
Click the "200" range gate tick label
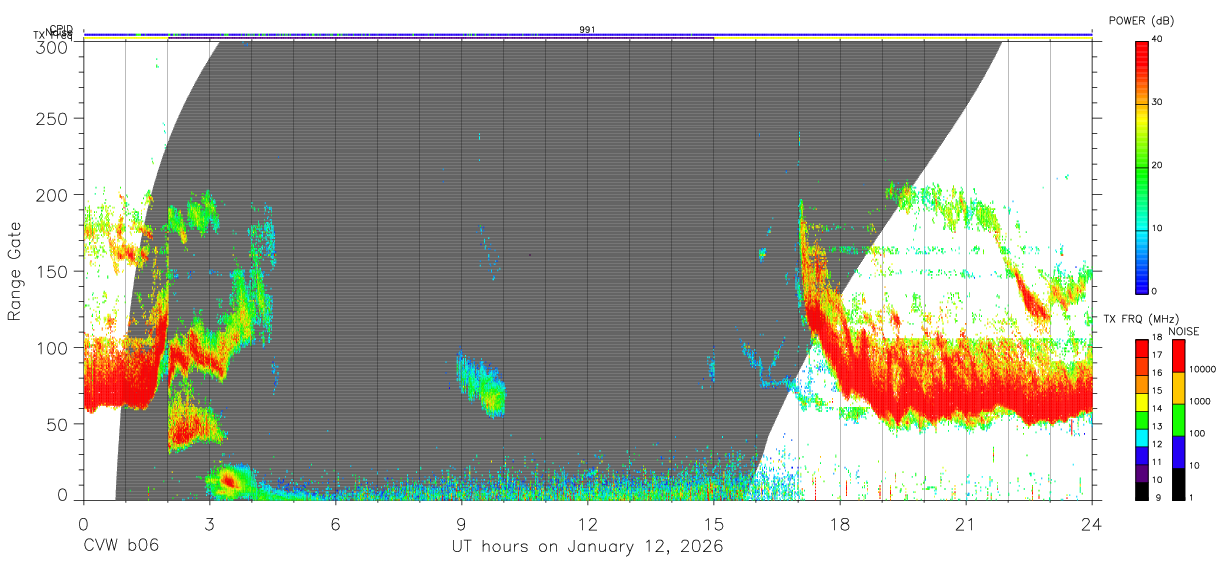(x=51, y=195)
